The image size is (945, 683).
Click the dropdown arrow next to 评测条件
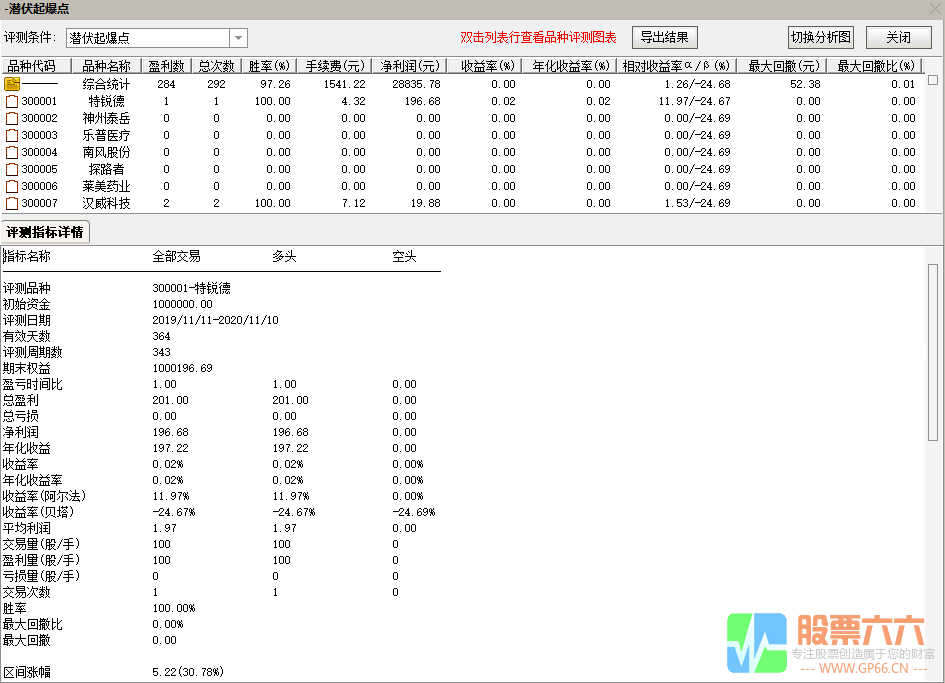click(238, 37)
